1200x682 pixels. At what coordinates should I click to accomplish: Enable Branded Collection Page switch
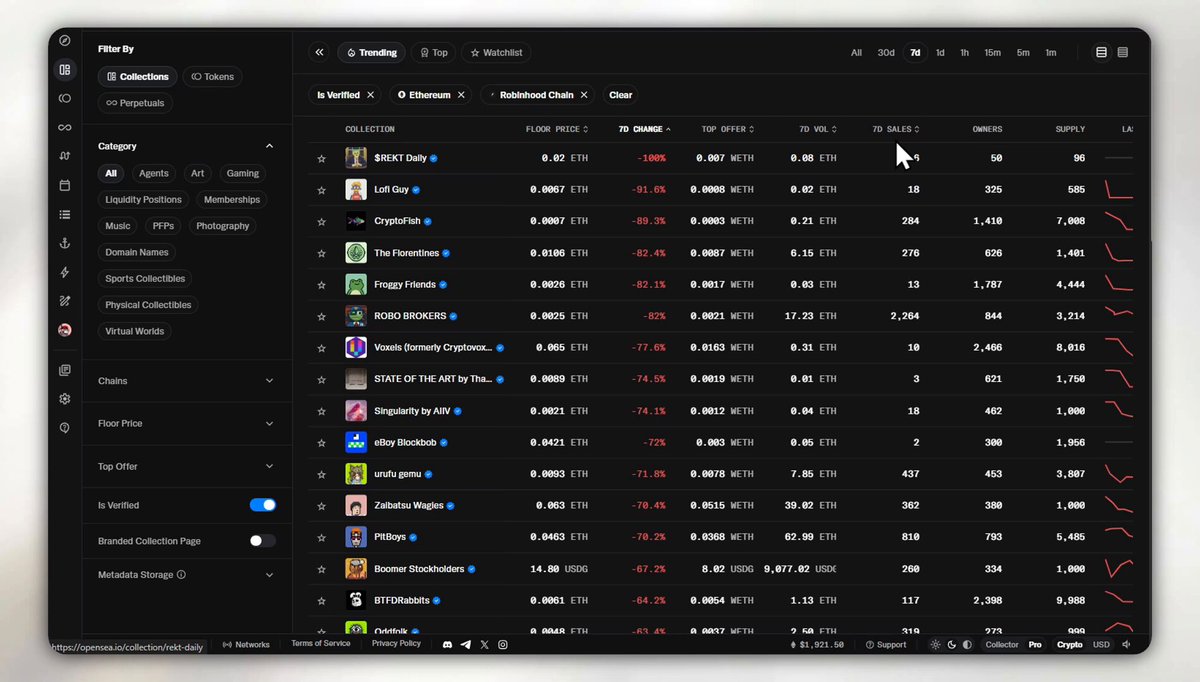point(263,540)
